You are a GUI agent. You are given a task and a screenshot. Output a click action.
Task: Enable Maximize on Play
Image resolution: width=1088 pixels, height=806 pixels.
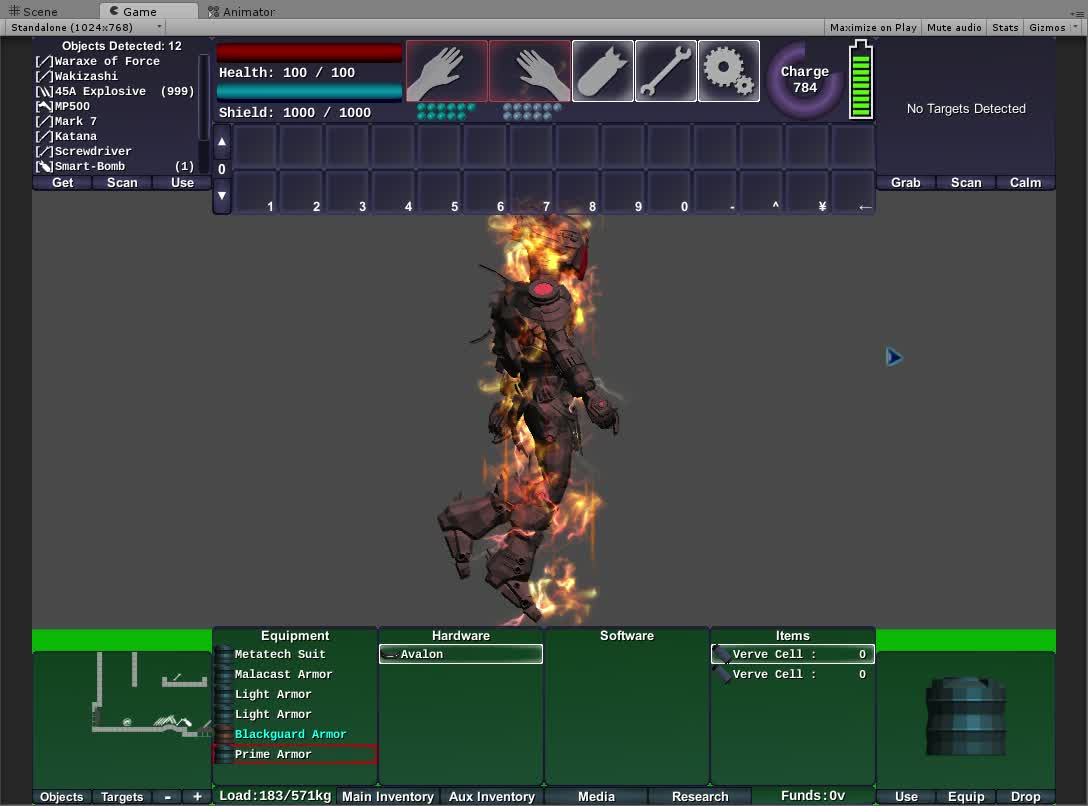[872, 27]
